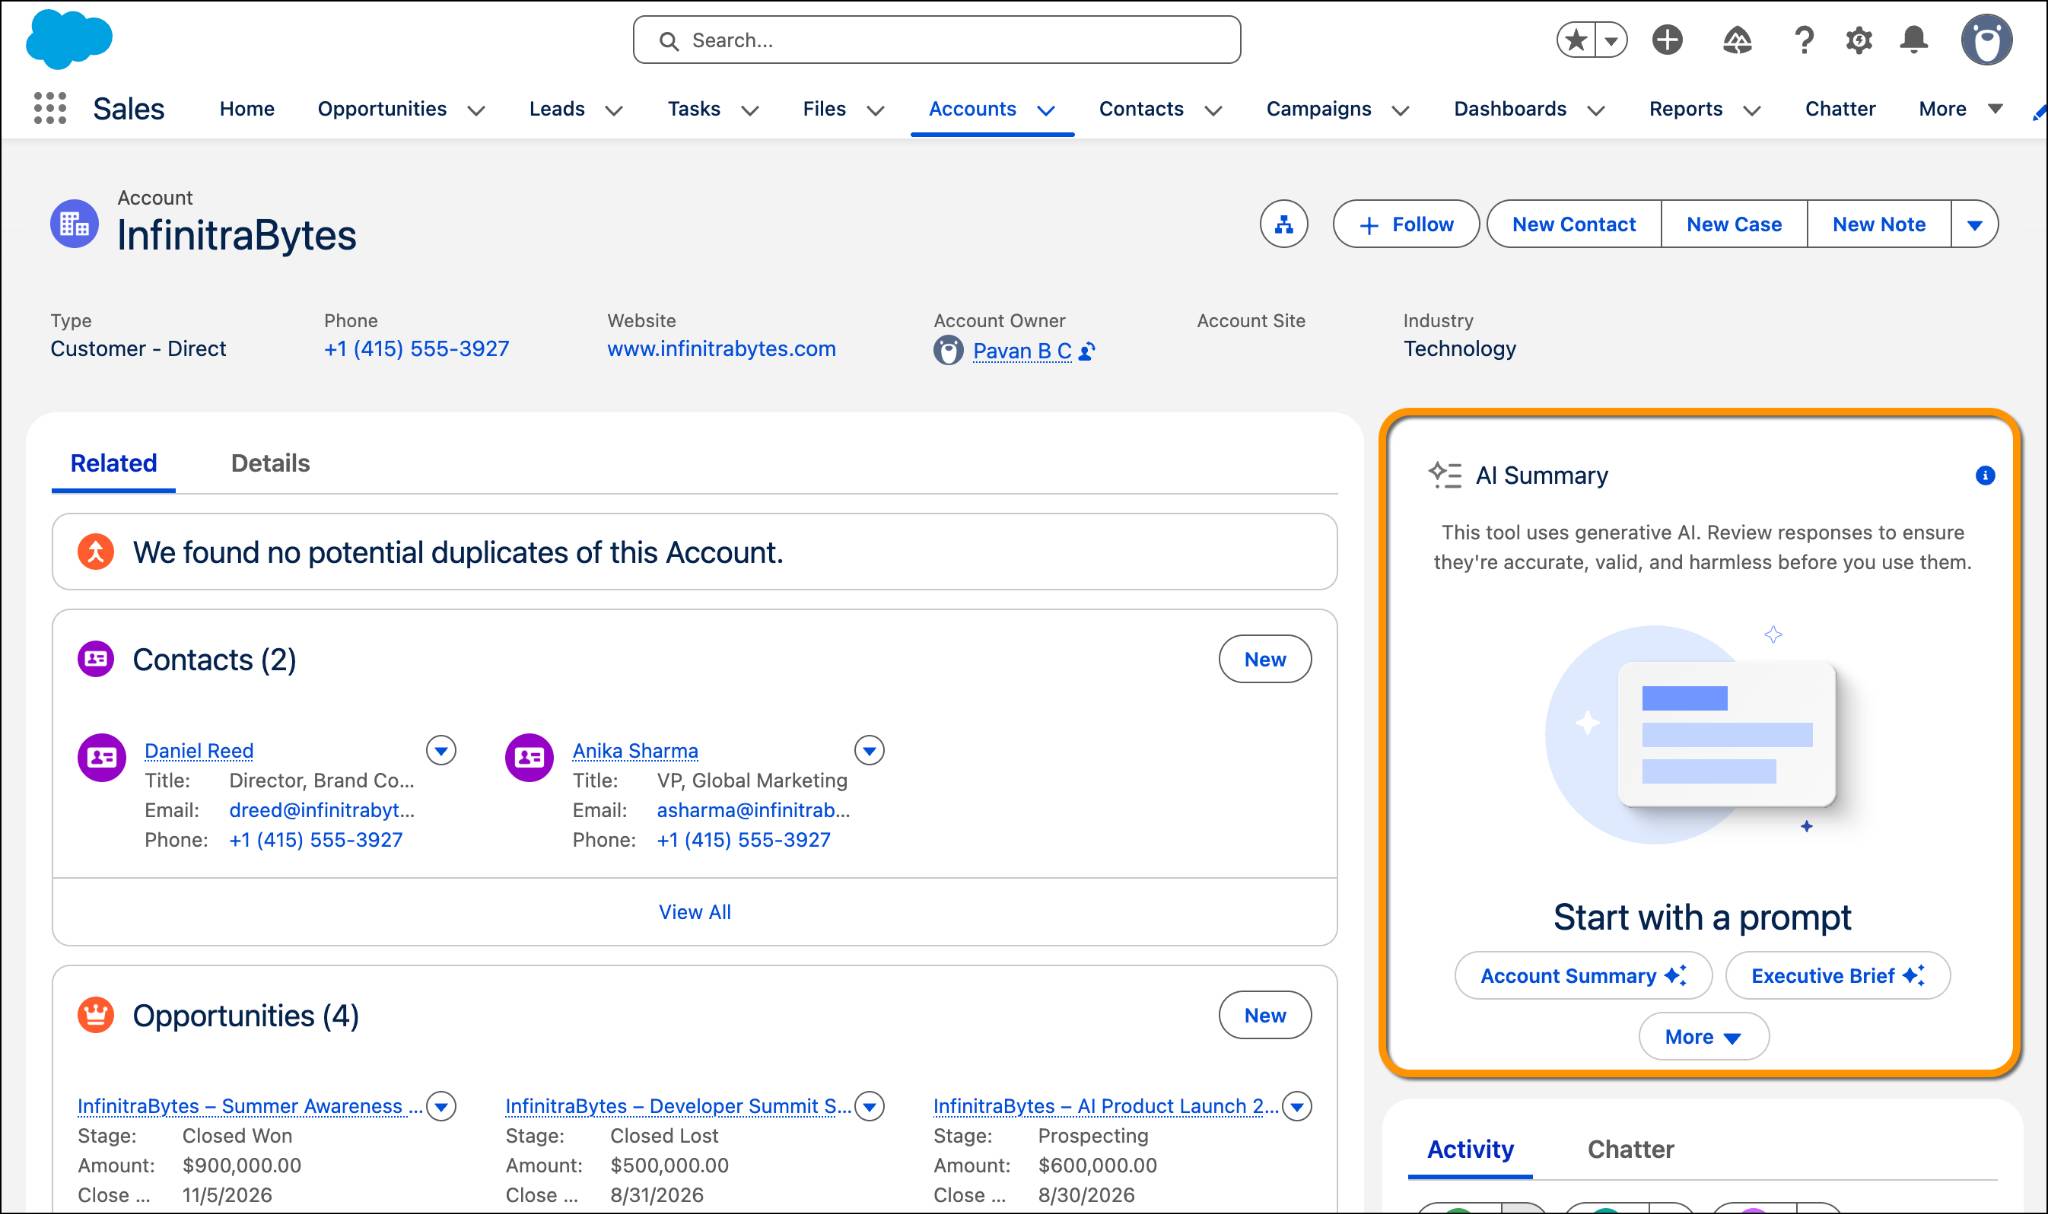Go to the Home tab
This screenshot has height=1214, width=2048.
(247, 109)
